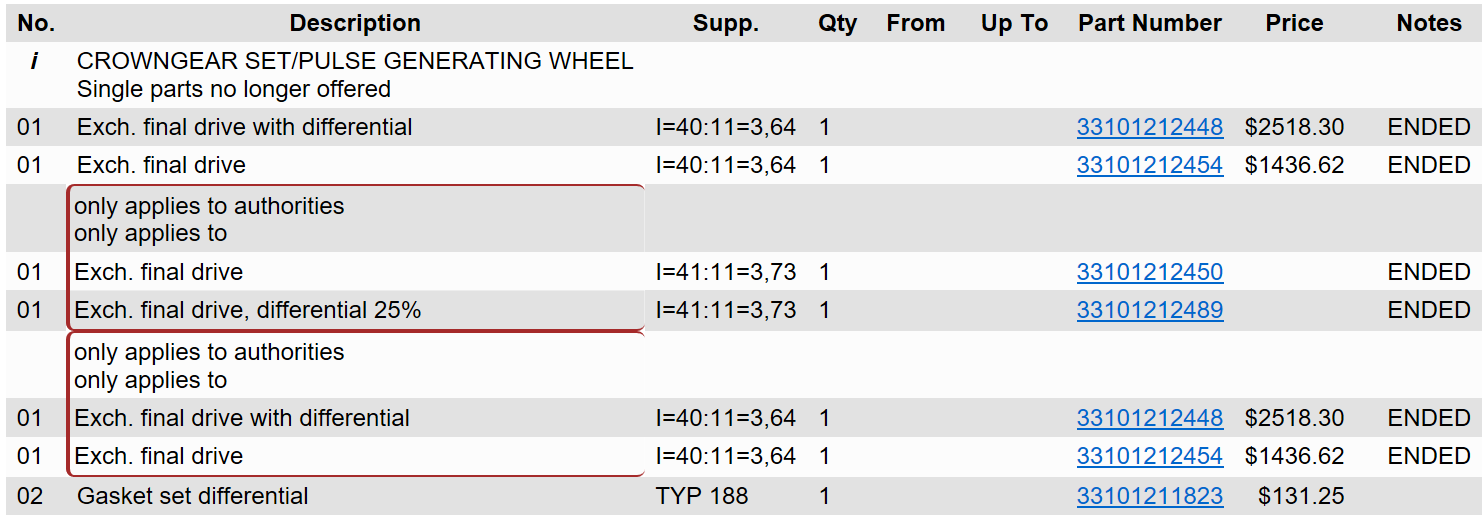Screen dimensions: 1483x521
Task: Click the 'Qty' column header
Action: pyautogui.click(x=838, y=23)
